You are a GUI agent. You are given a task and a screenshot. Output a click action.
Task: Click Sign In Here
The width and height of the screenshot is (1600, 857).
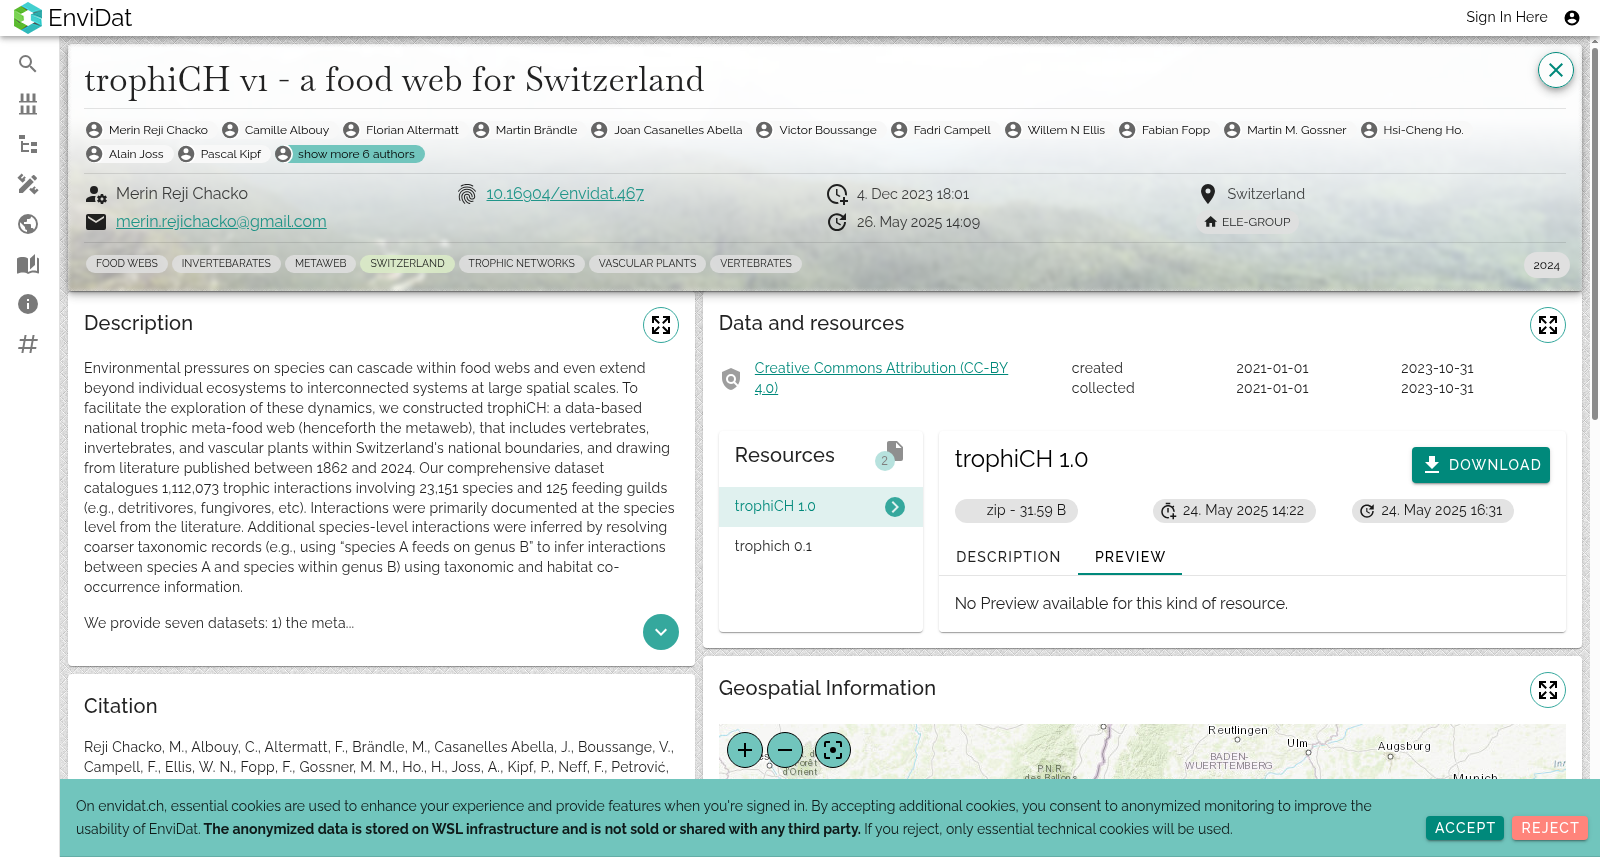click(1506, 17)
